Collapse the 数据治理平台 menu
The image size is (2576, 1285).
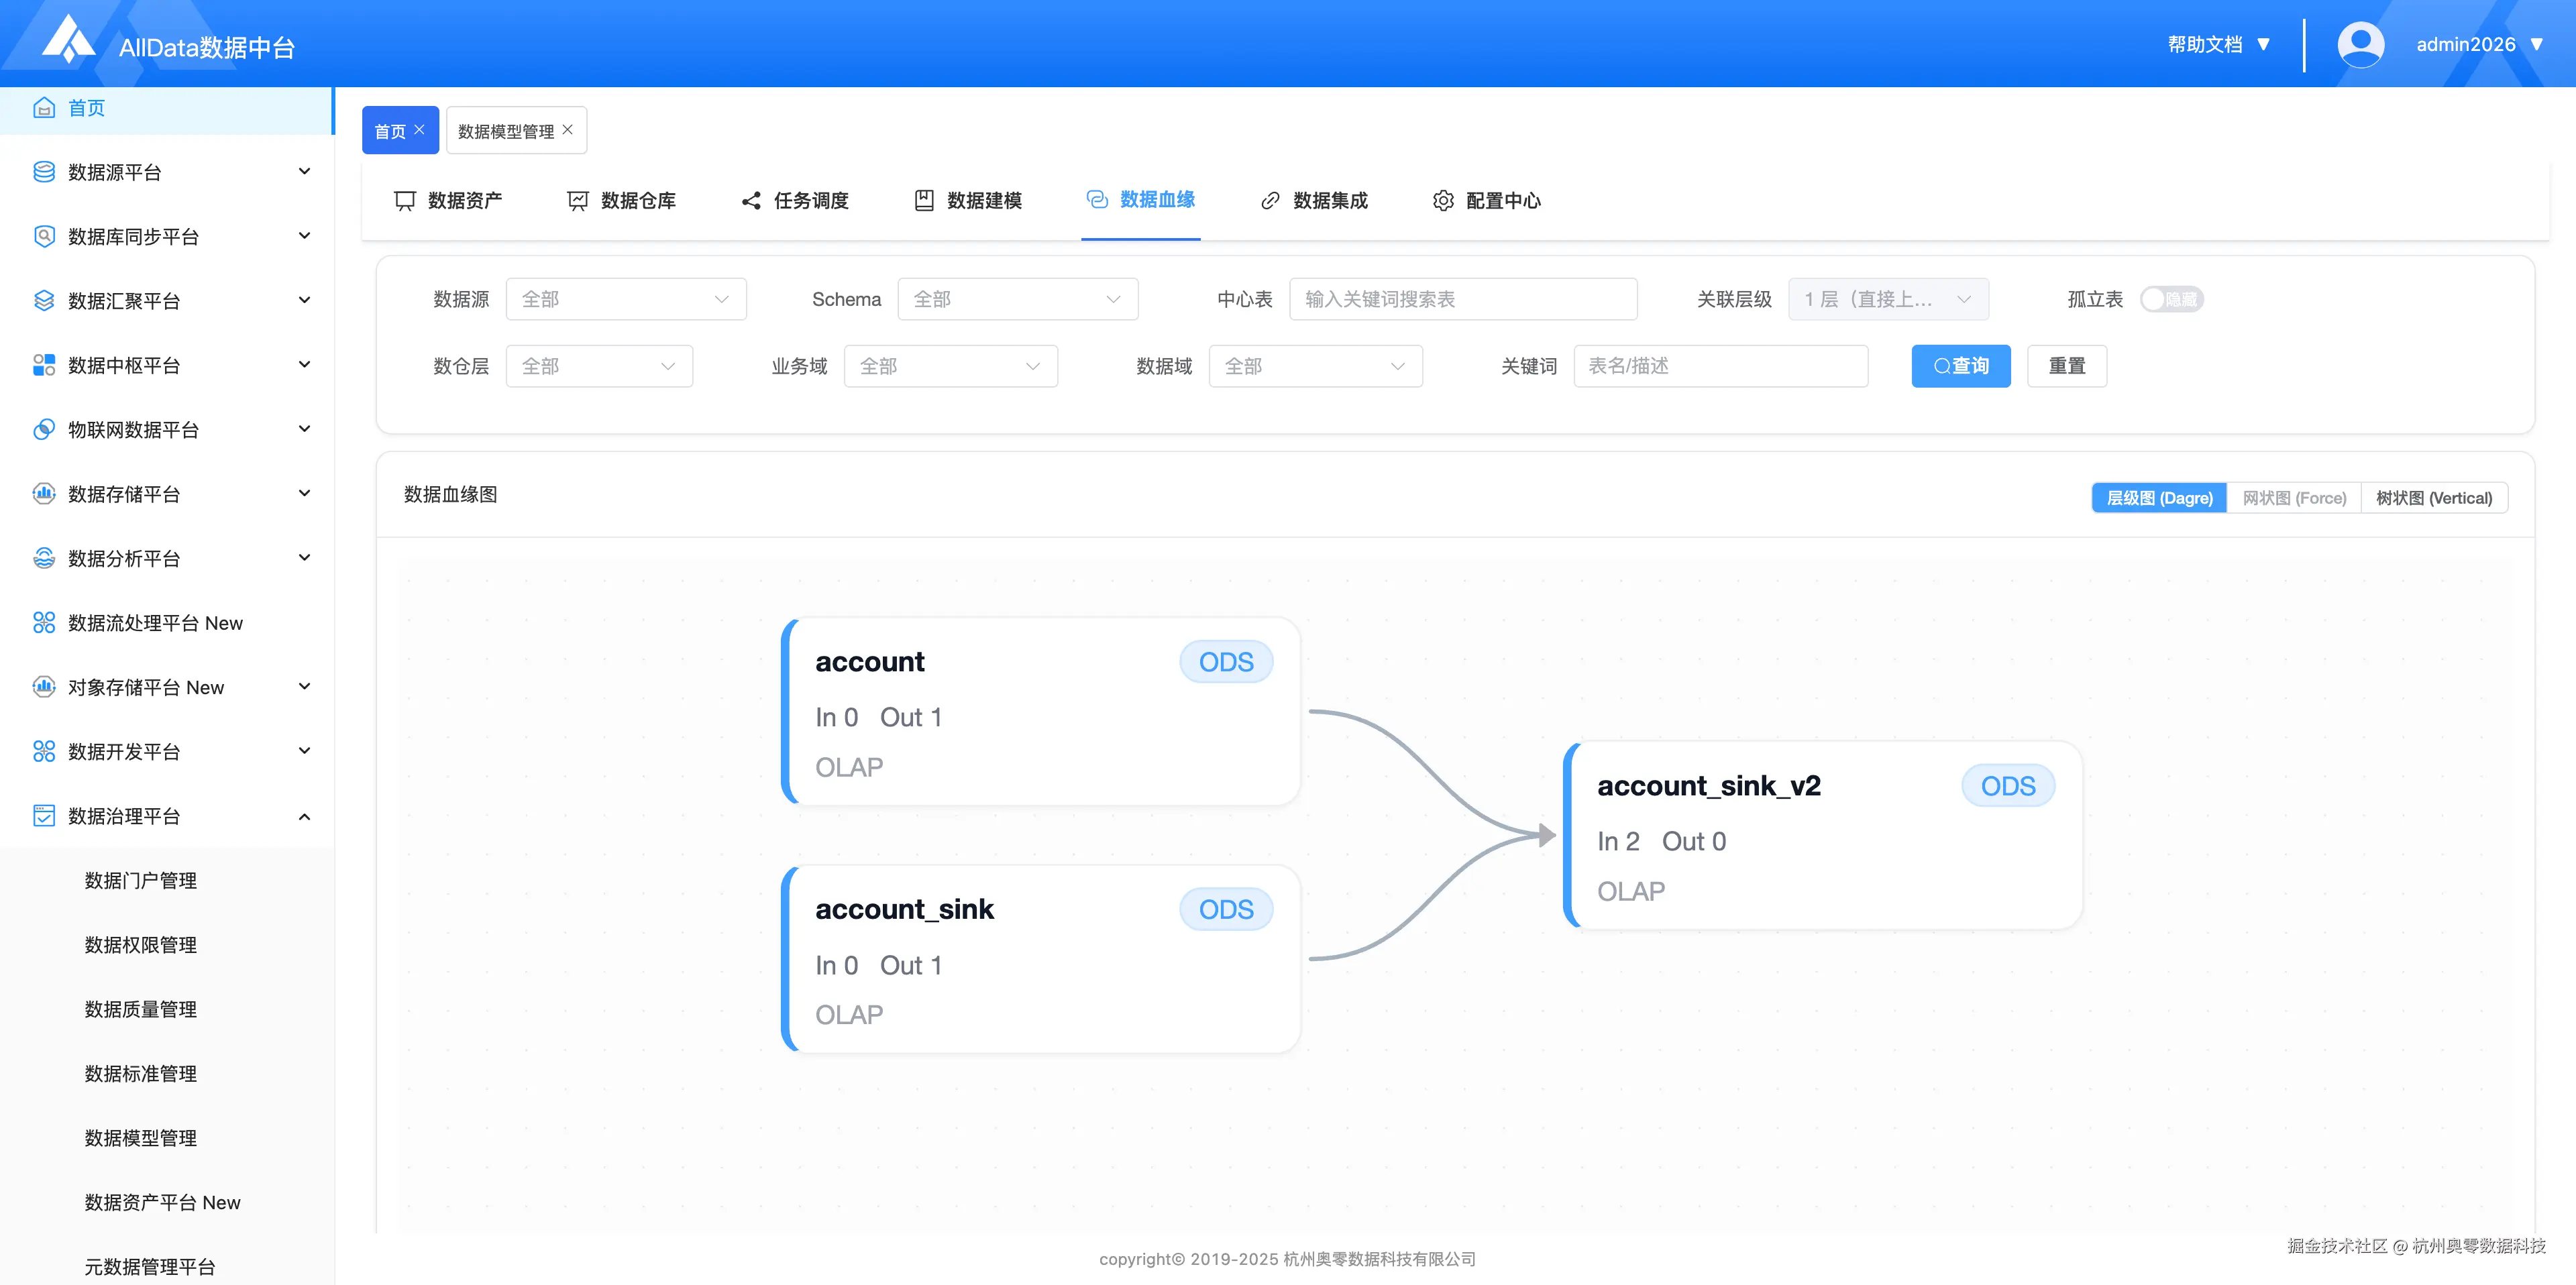coord(304,816)
